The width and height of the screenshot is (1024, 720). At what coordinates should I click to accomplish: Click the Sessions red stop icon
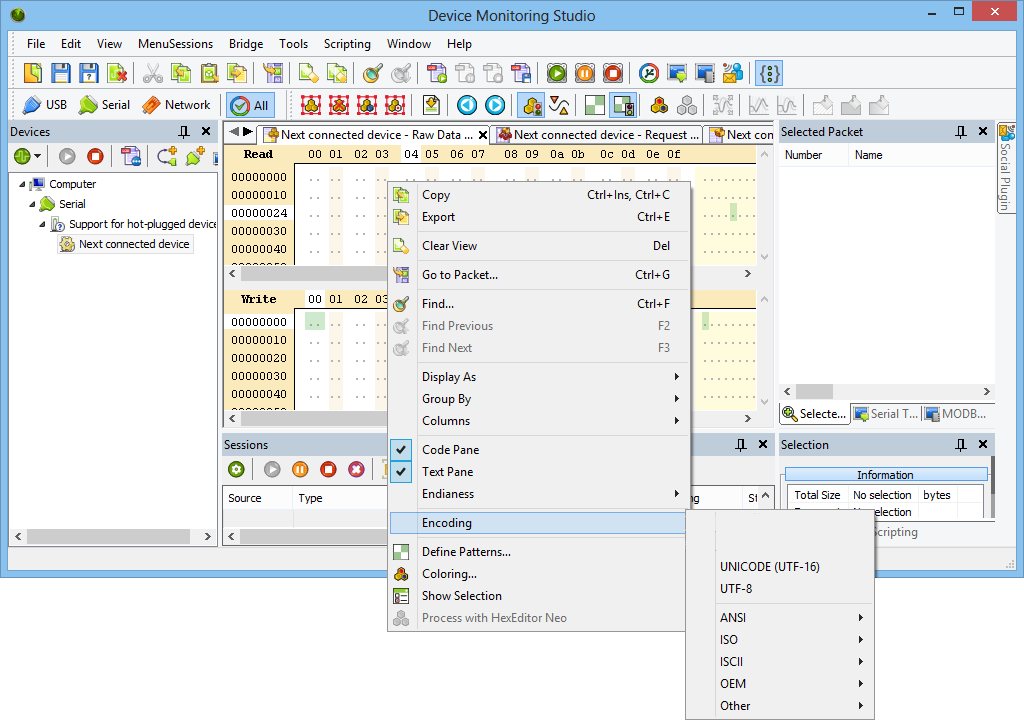click(x=328, y=469)
